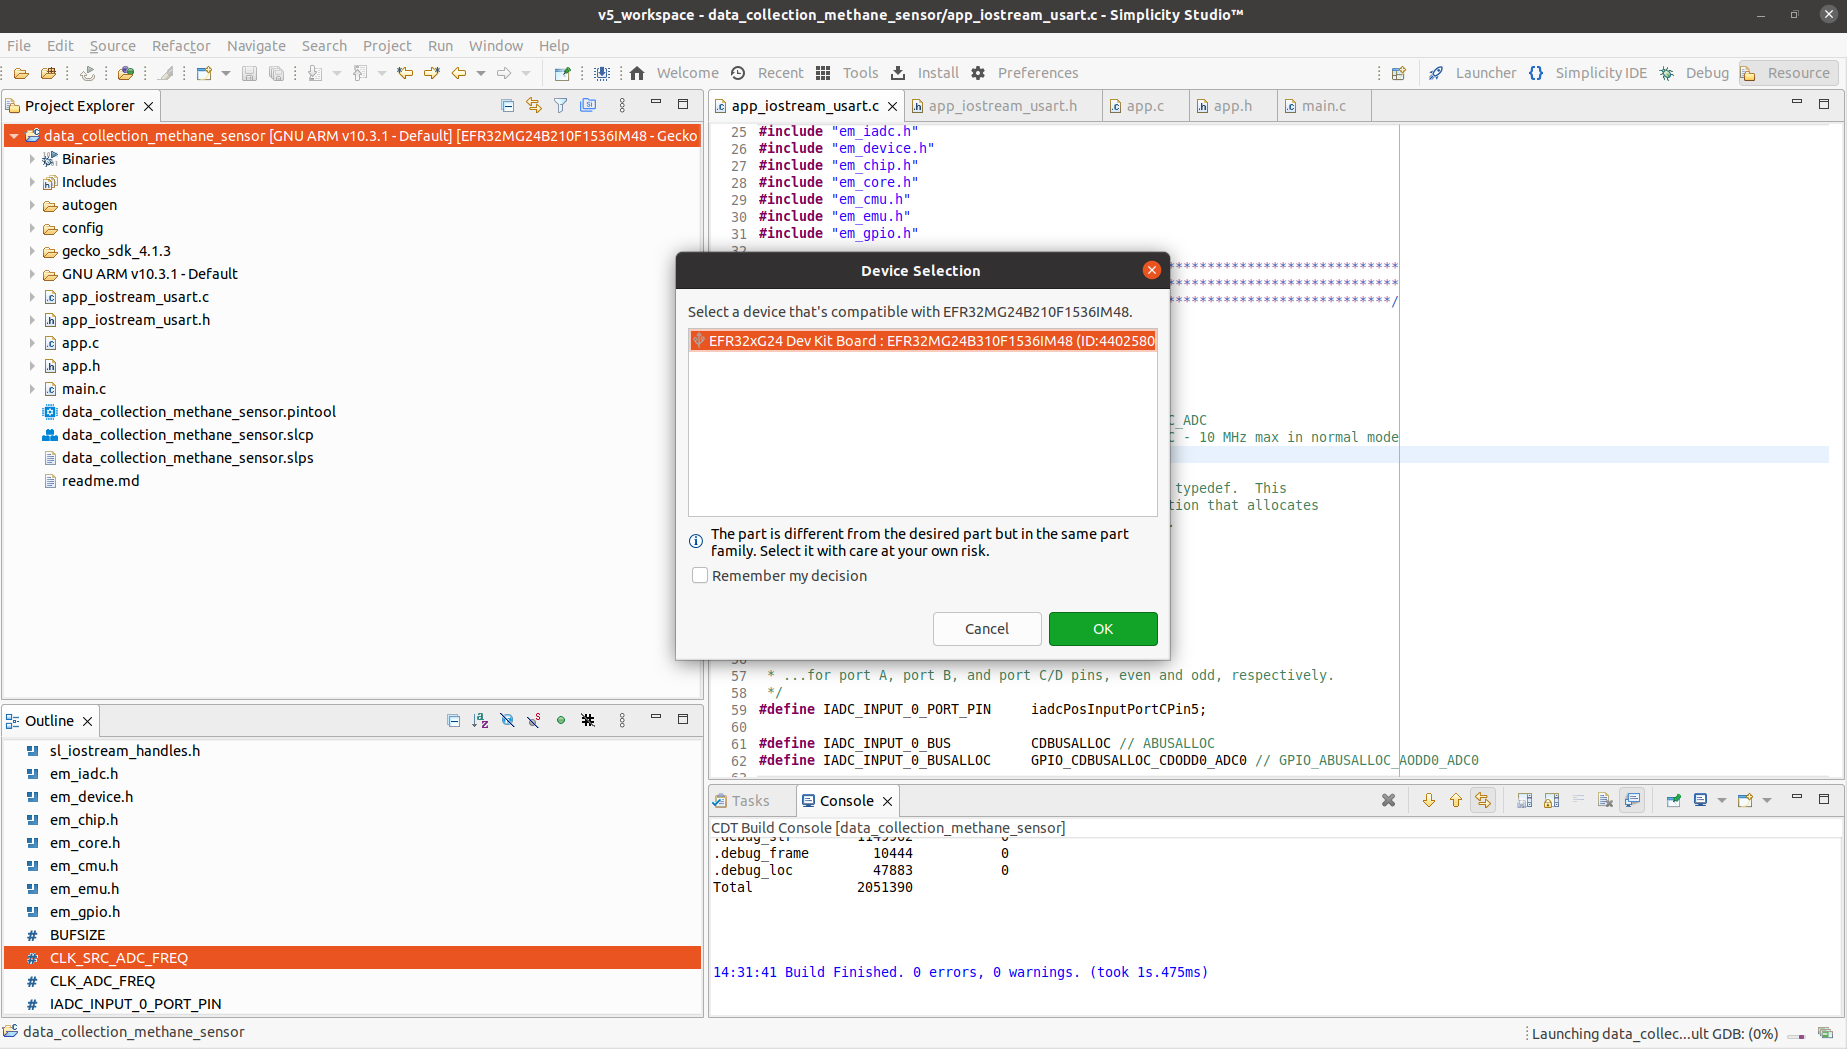This screenshot has width=1847, height=1049.
Task: Toggle Link with Editor in Project Explorer
Action: 533,106
